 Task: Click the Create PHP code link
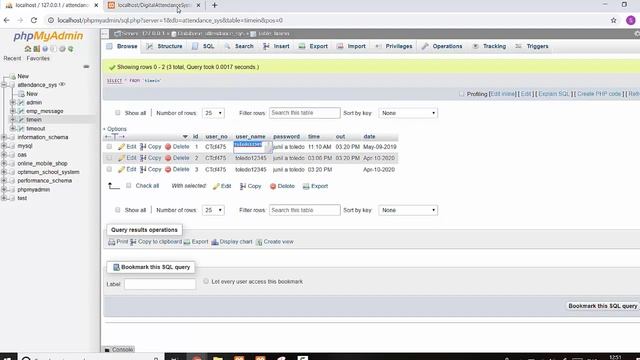point(599,94)
